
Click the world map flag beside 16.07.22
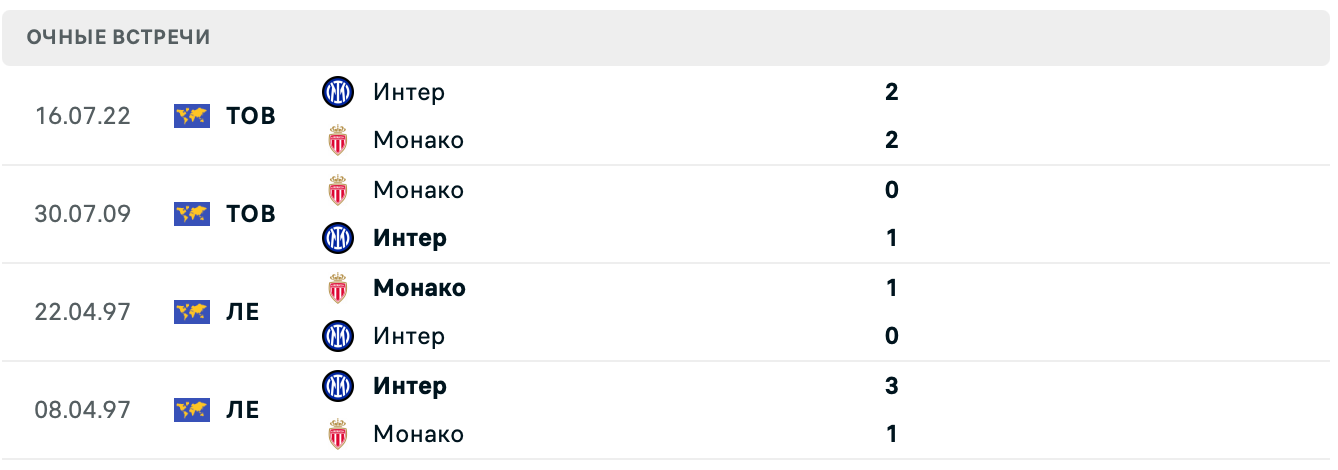coord(191,116)
